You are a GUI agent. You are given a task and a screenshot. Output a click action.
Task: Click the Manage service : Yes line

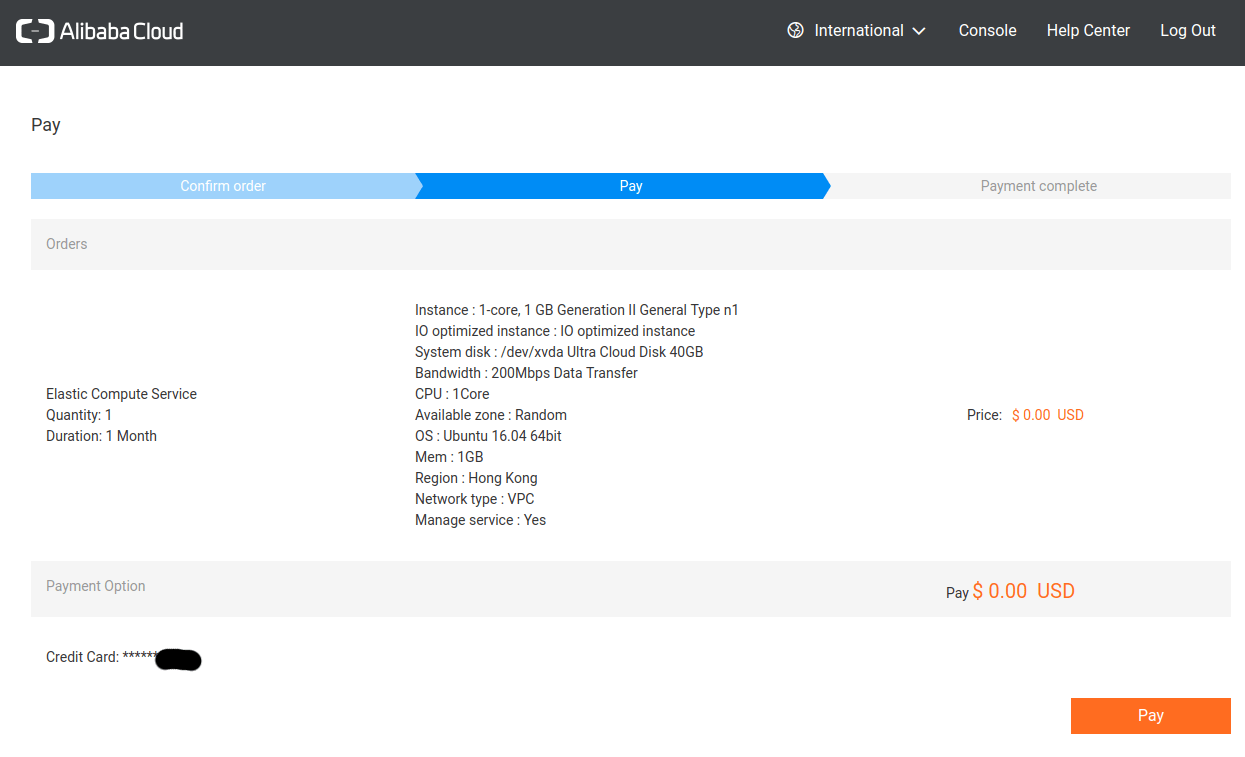coord(481,520)
